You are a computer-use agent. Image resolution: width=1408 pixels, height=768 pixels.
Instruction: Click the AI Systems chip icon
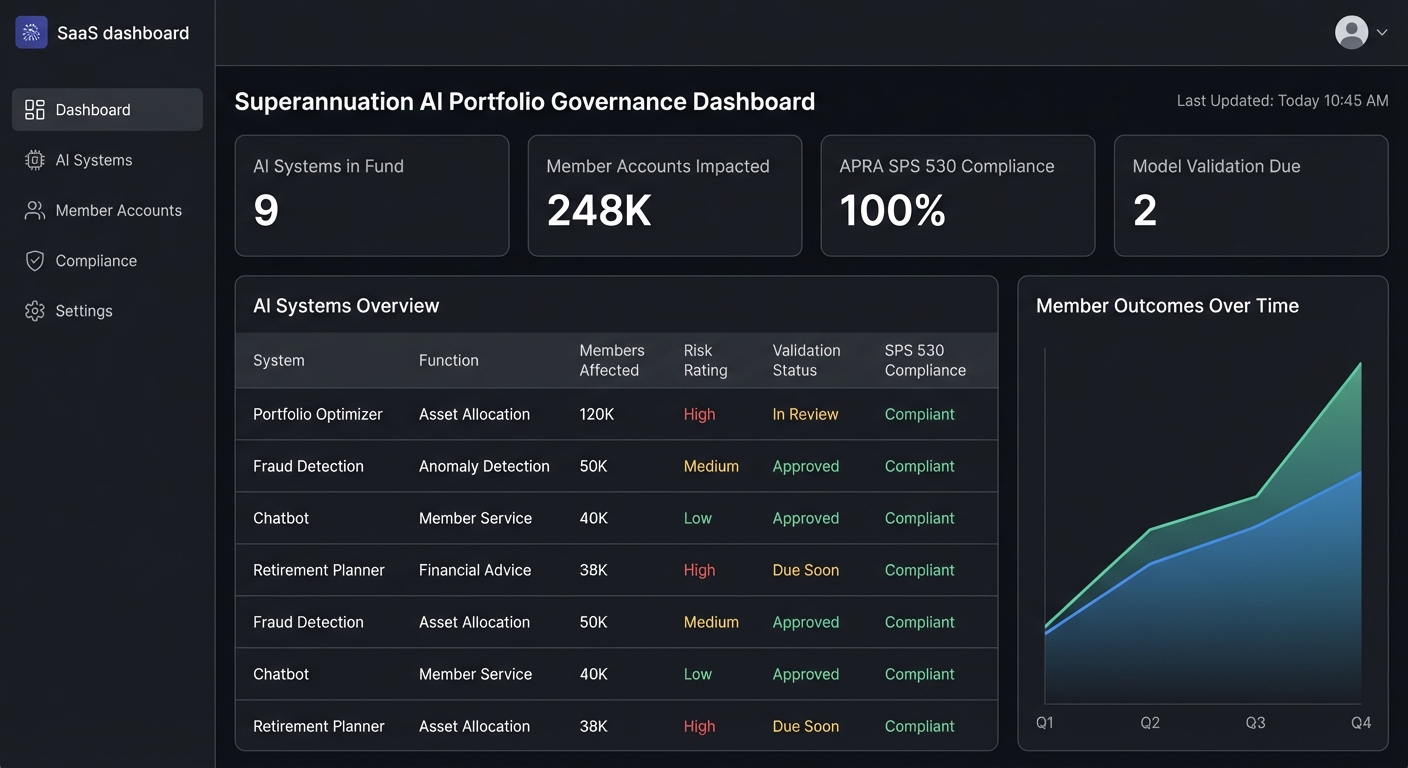point(34,159)
